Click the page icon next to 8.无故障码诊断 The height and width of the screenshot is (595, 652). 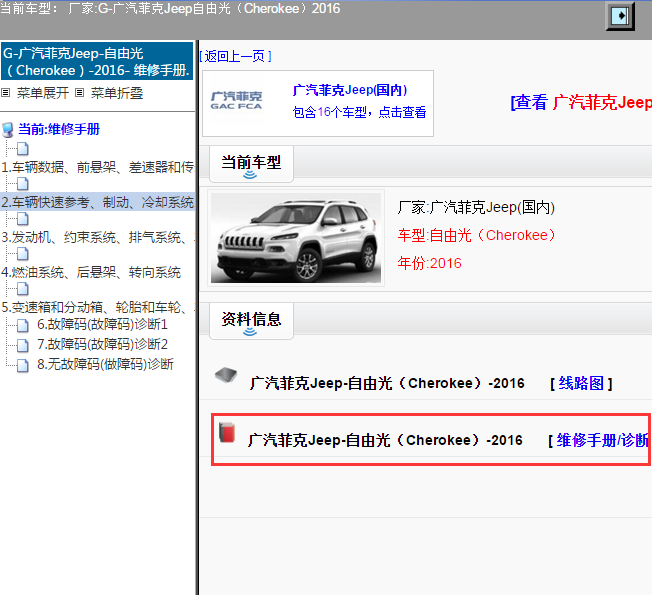point(22,365)
